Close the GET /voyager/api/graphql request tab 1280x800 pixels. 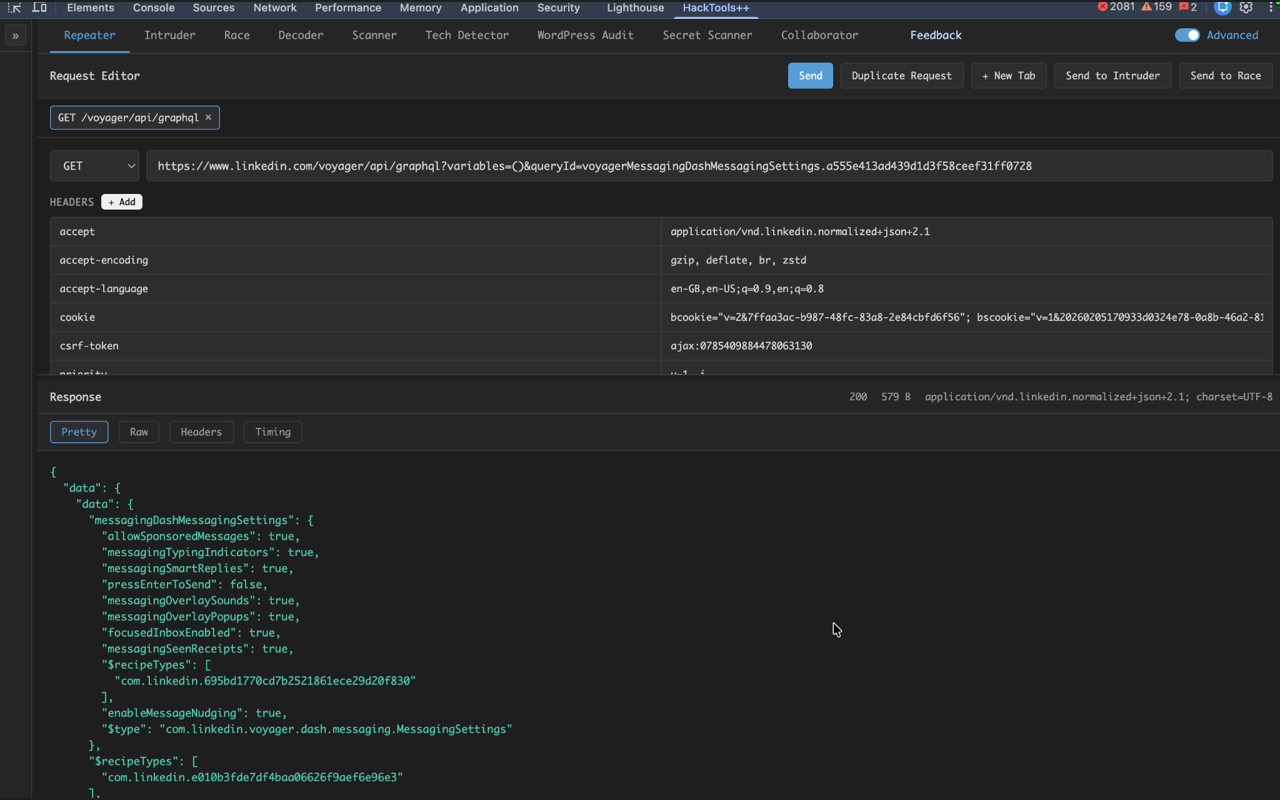tap(208, 117)
